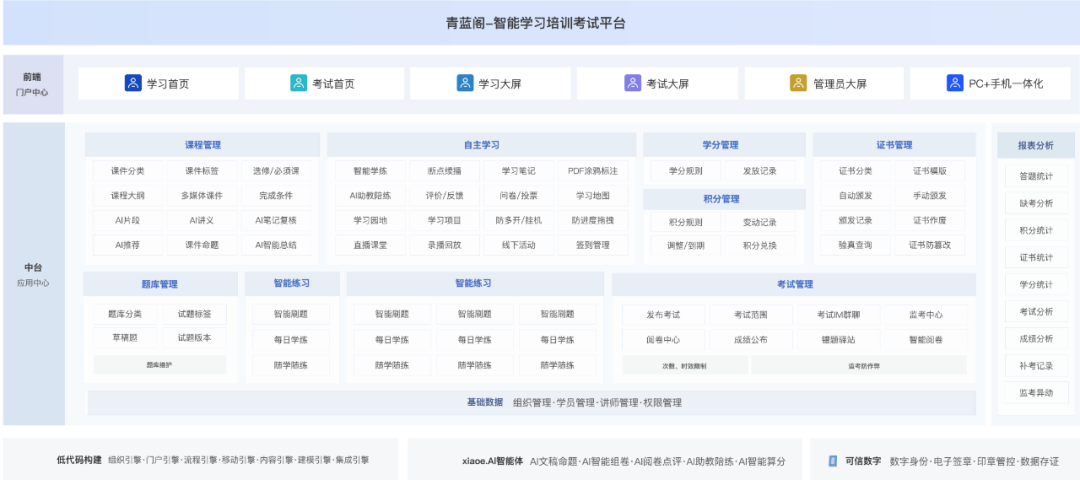Click the 签到管理 box
This screenshot has width=1080, height=480.
pos(593,244)
